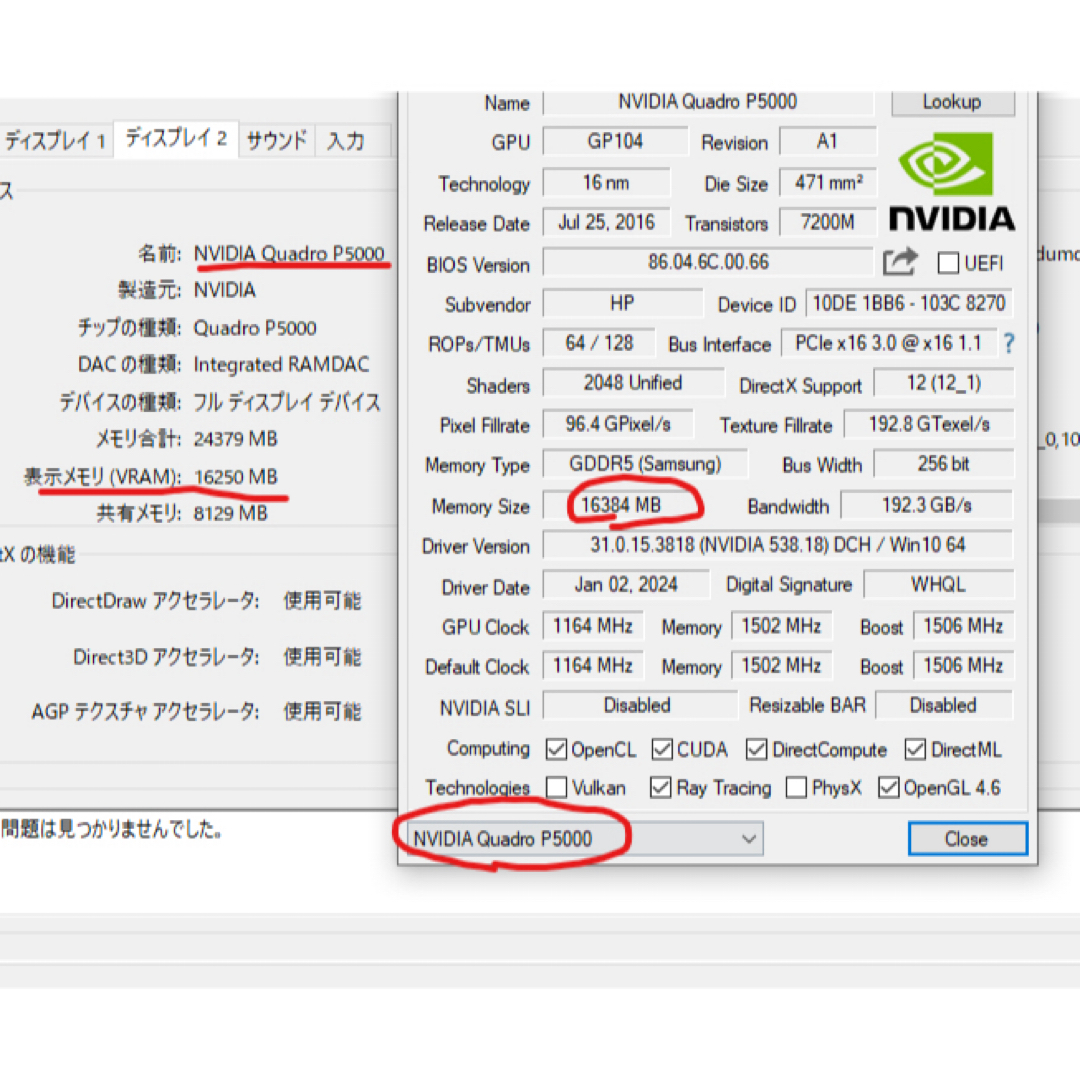The height and width of the screenshot is (1080, 1080).
Task: Click the Boost field in GPU Clock row
Action: tap(964, 625)
